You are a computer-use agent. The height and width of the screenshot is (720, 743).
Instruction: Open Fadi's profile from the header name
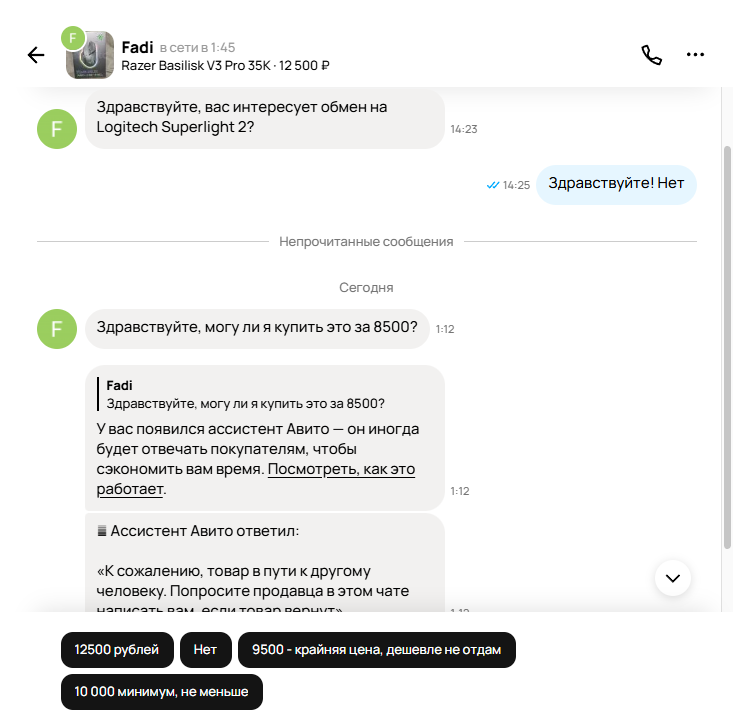point(137,46)
